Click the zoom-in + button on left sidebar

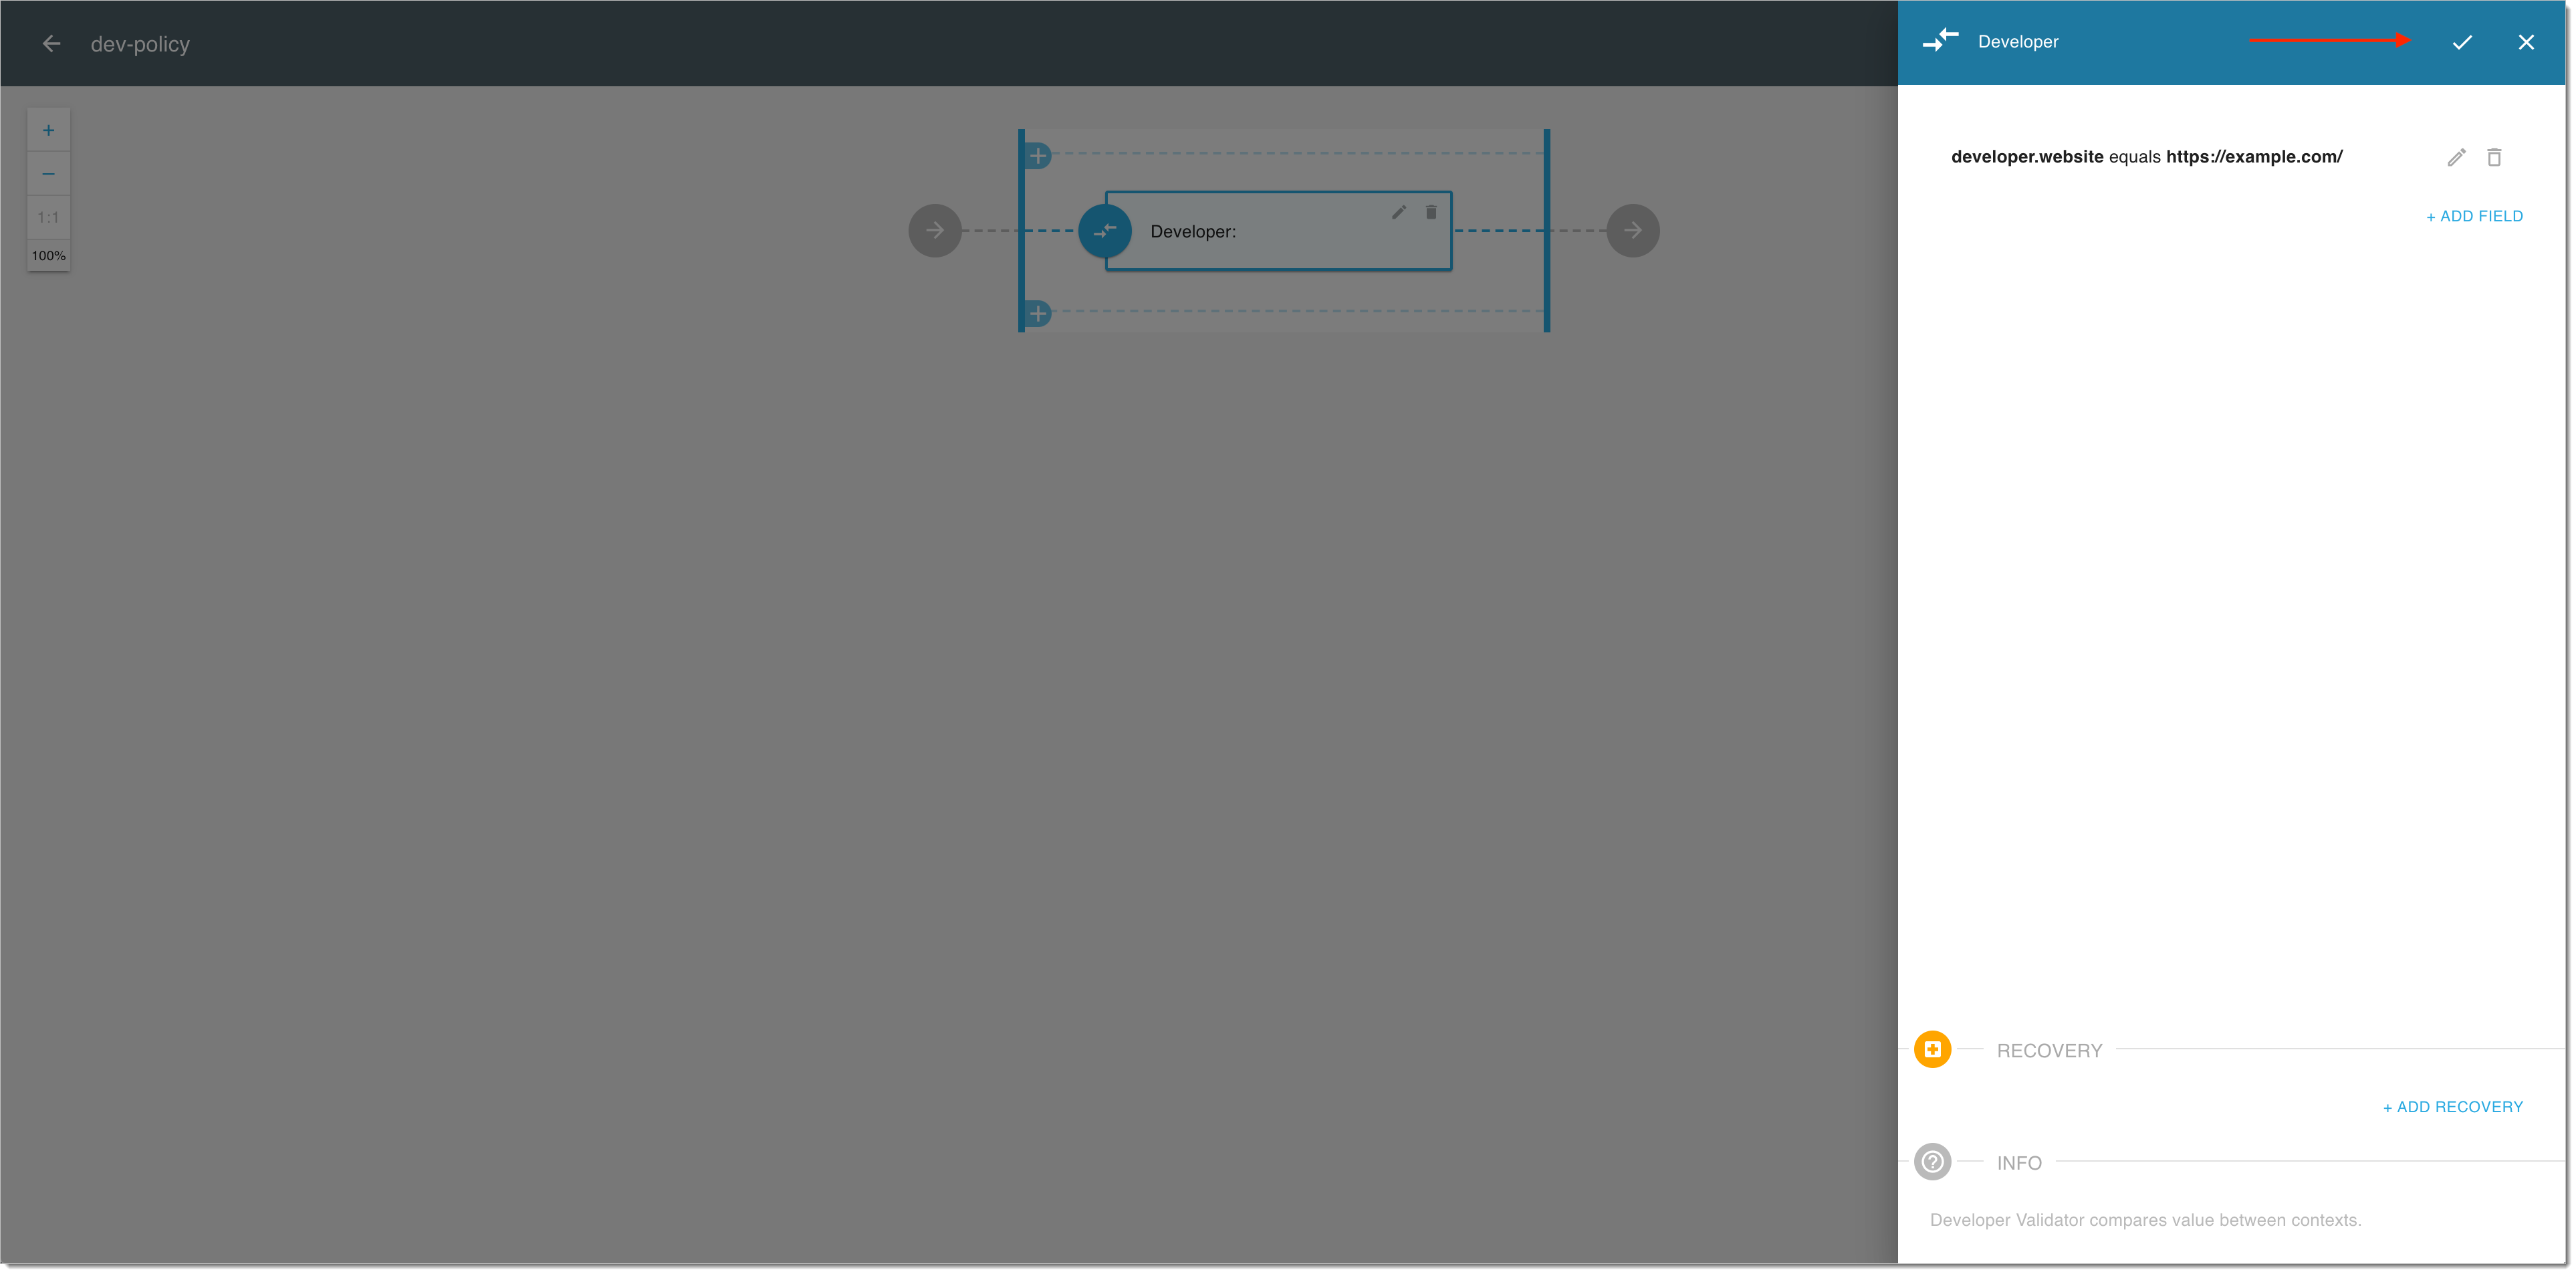(x=47, y=128)
